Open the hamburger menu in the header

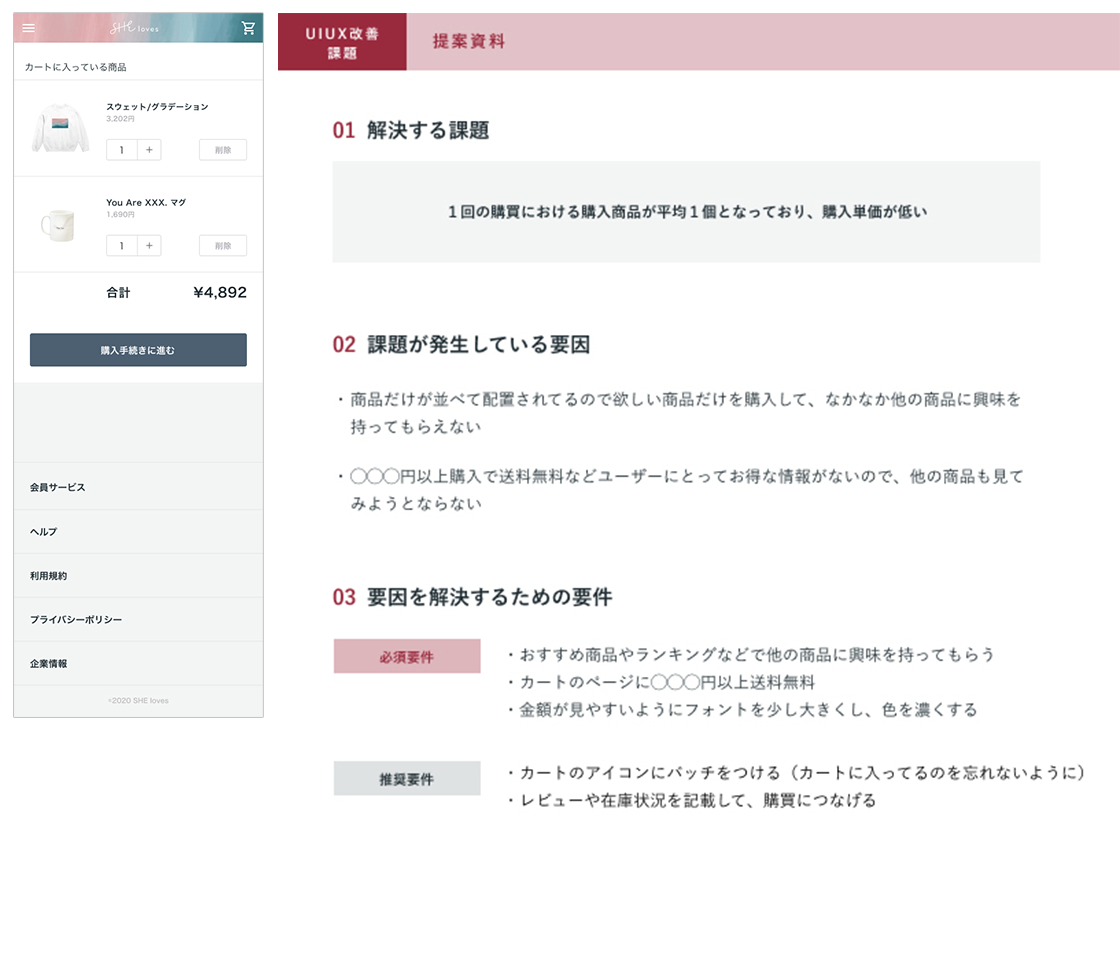pyautogui.click(x=28, y=28)
